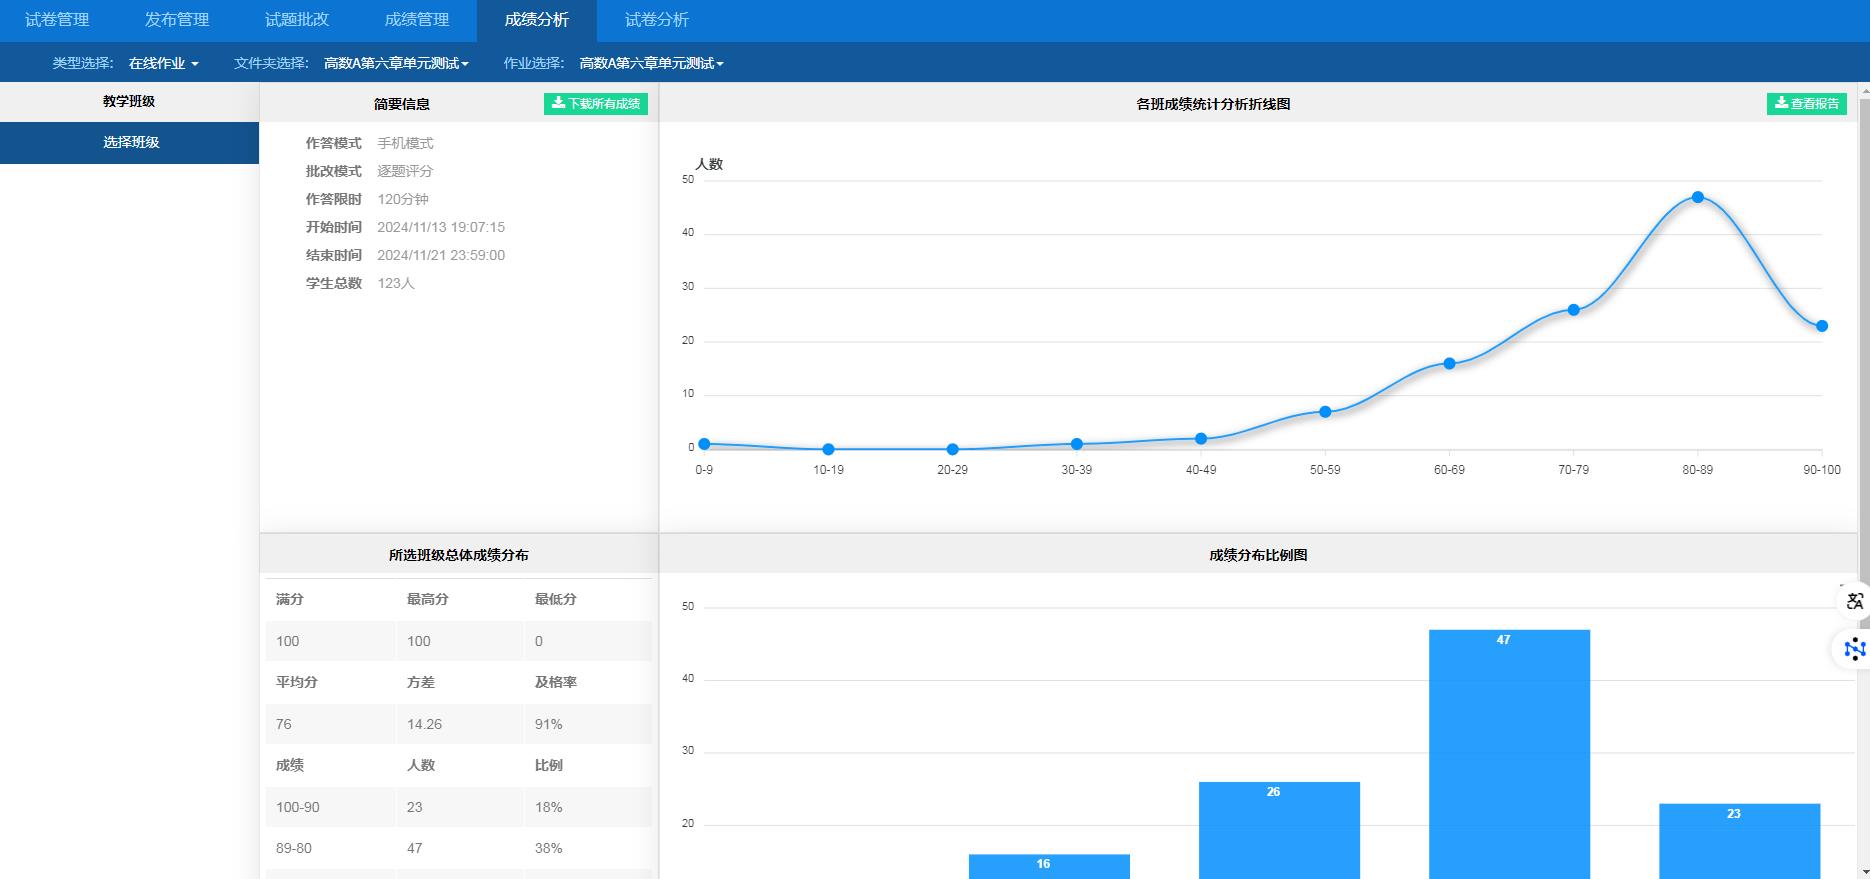Click the 38% ratio cell
Image resolution: width=1870 pixels, height=879 pixels.
pyautogui.click(x=588, y=848)
